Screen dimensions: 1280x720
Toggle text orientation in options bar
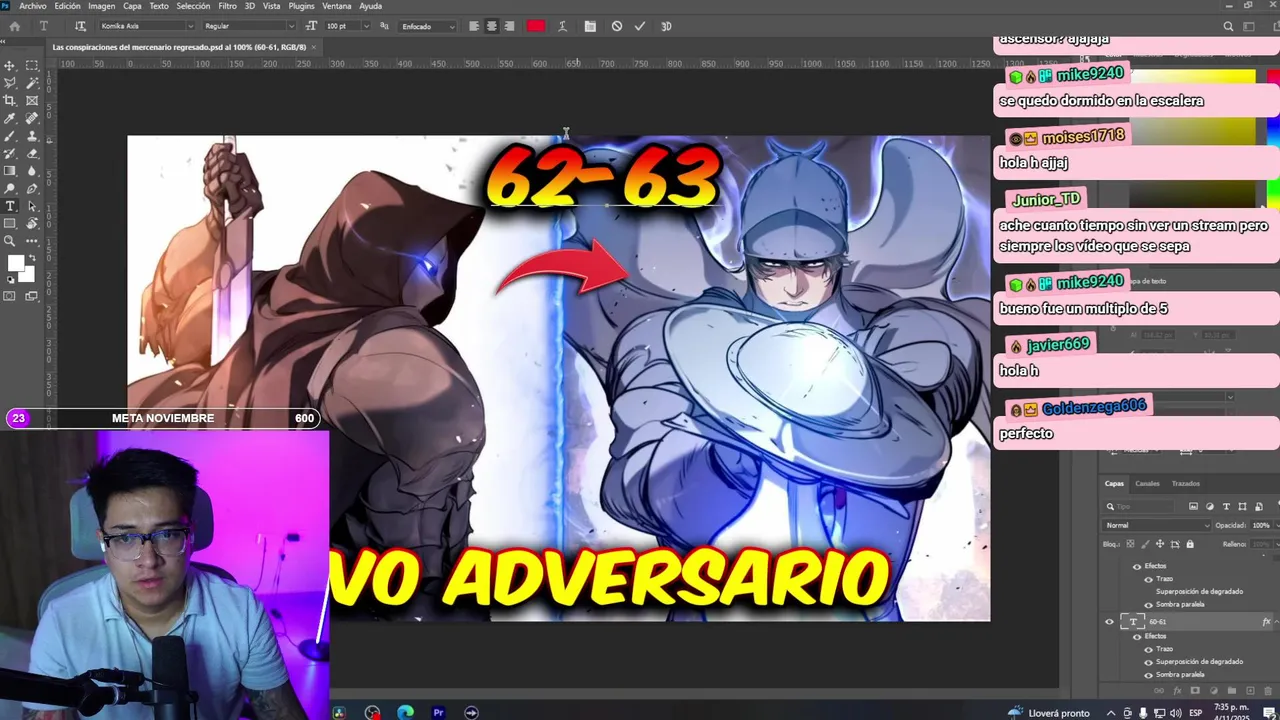pos(80,26)
